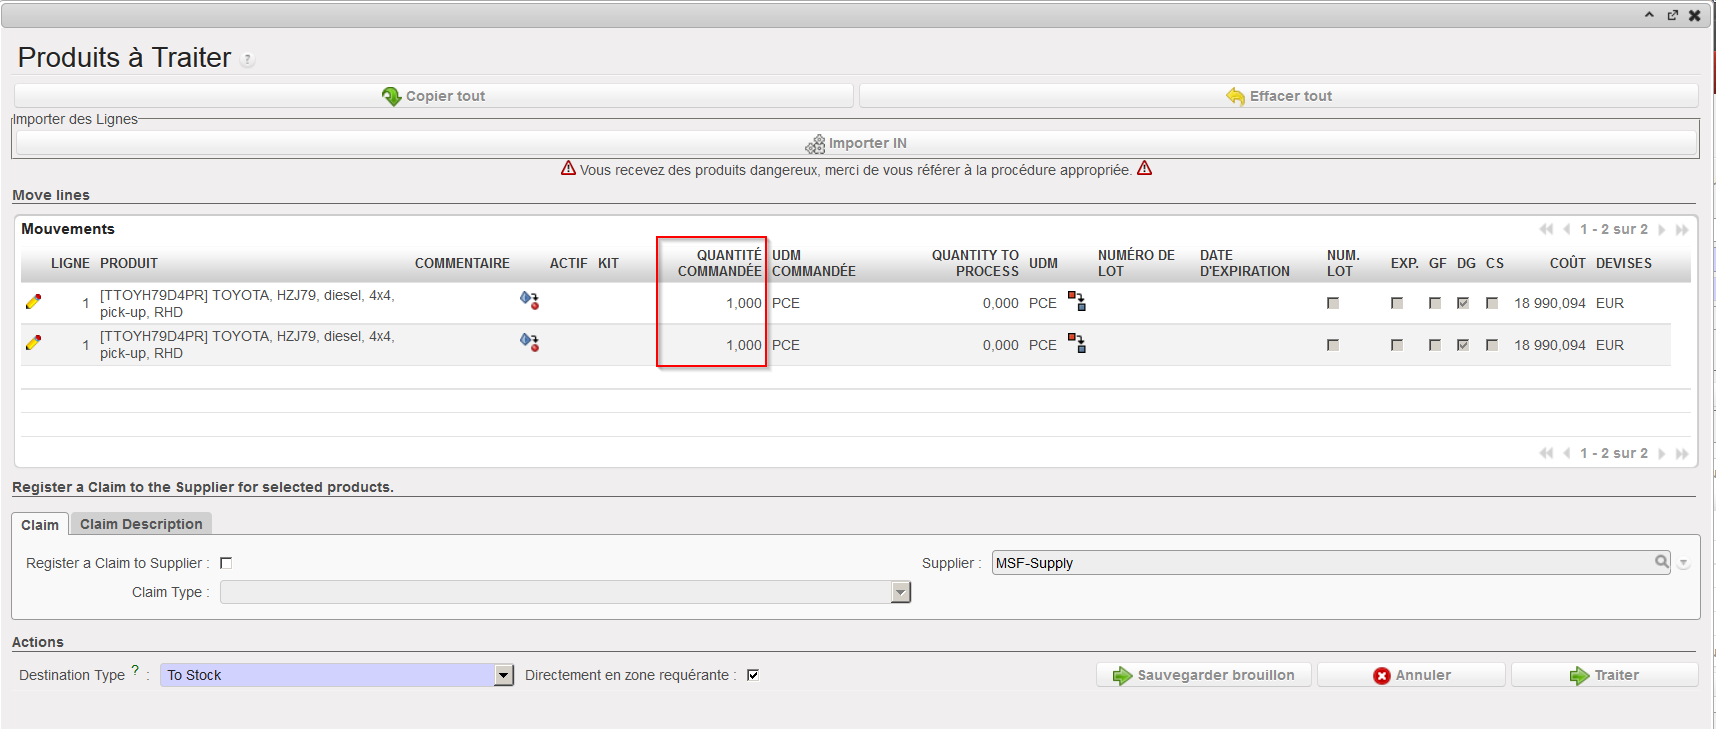This screenshot has height=729, width=1716.
Task: Expand the Claim Type dropdown
Action: (x=901, y=593)
